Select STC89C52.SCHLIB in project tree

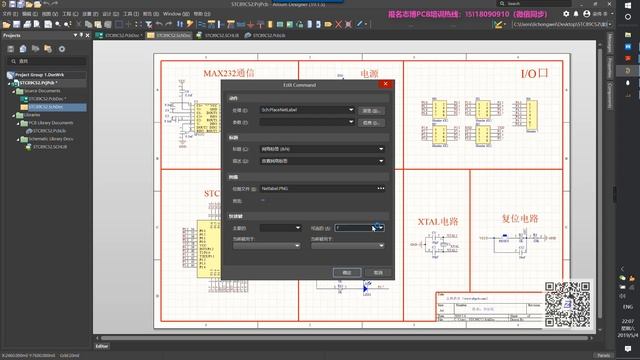click(50, 147)
